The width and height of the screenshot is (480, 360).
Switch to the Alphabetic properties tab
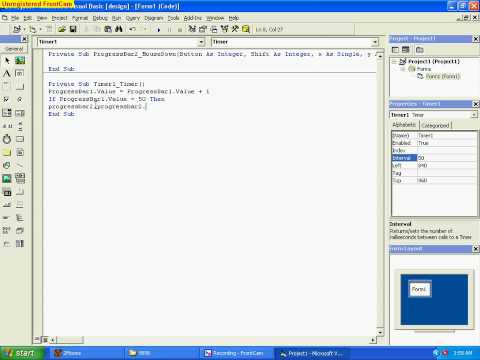point(404,125)
